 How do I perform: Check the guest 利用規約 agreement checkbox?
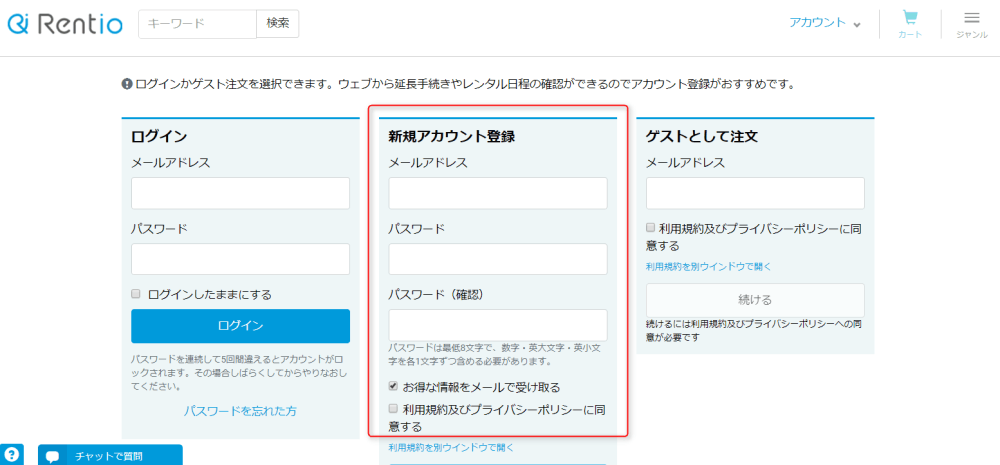coord(651,227)
